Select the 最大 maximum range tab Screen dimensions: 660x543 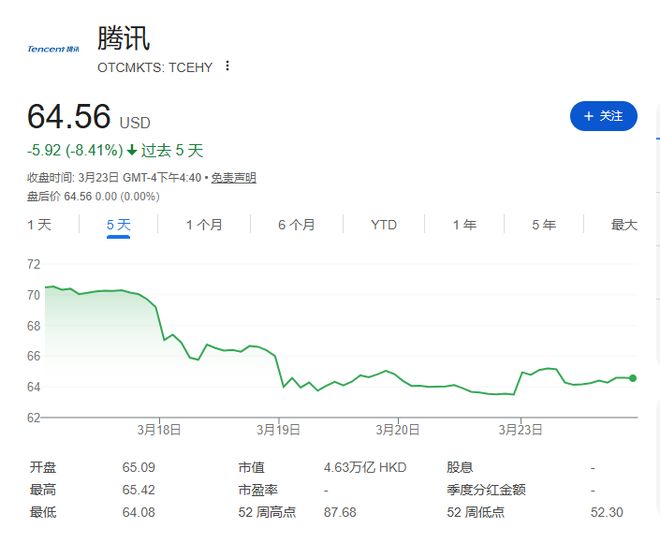coord(624,225)
